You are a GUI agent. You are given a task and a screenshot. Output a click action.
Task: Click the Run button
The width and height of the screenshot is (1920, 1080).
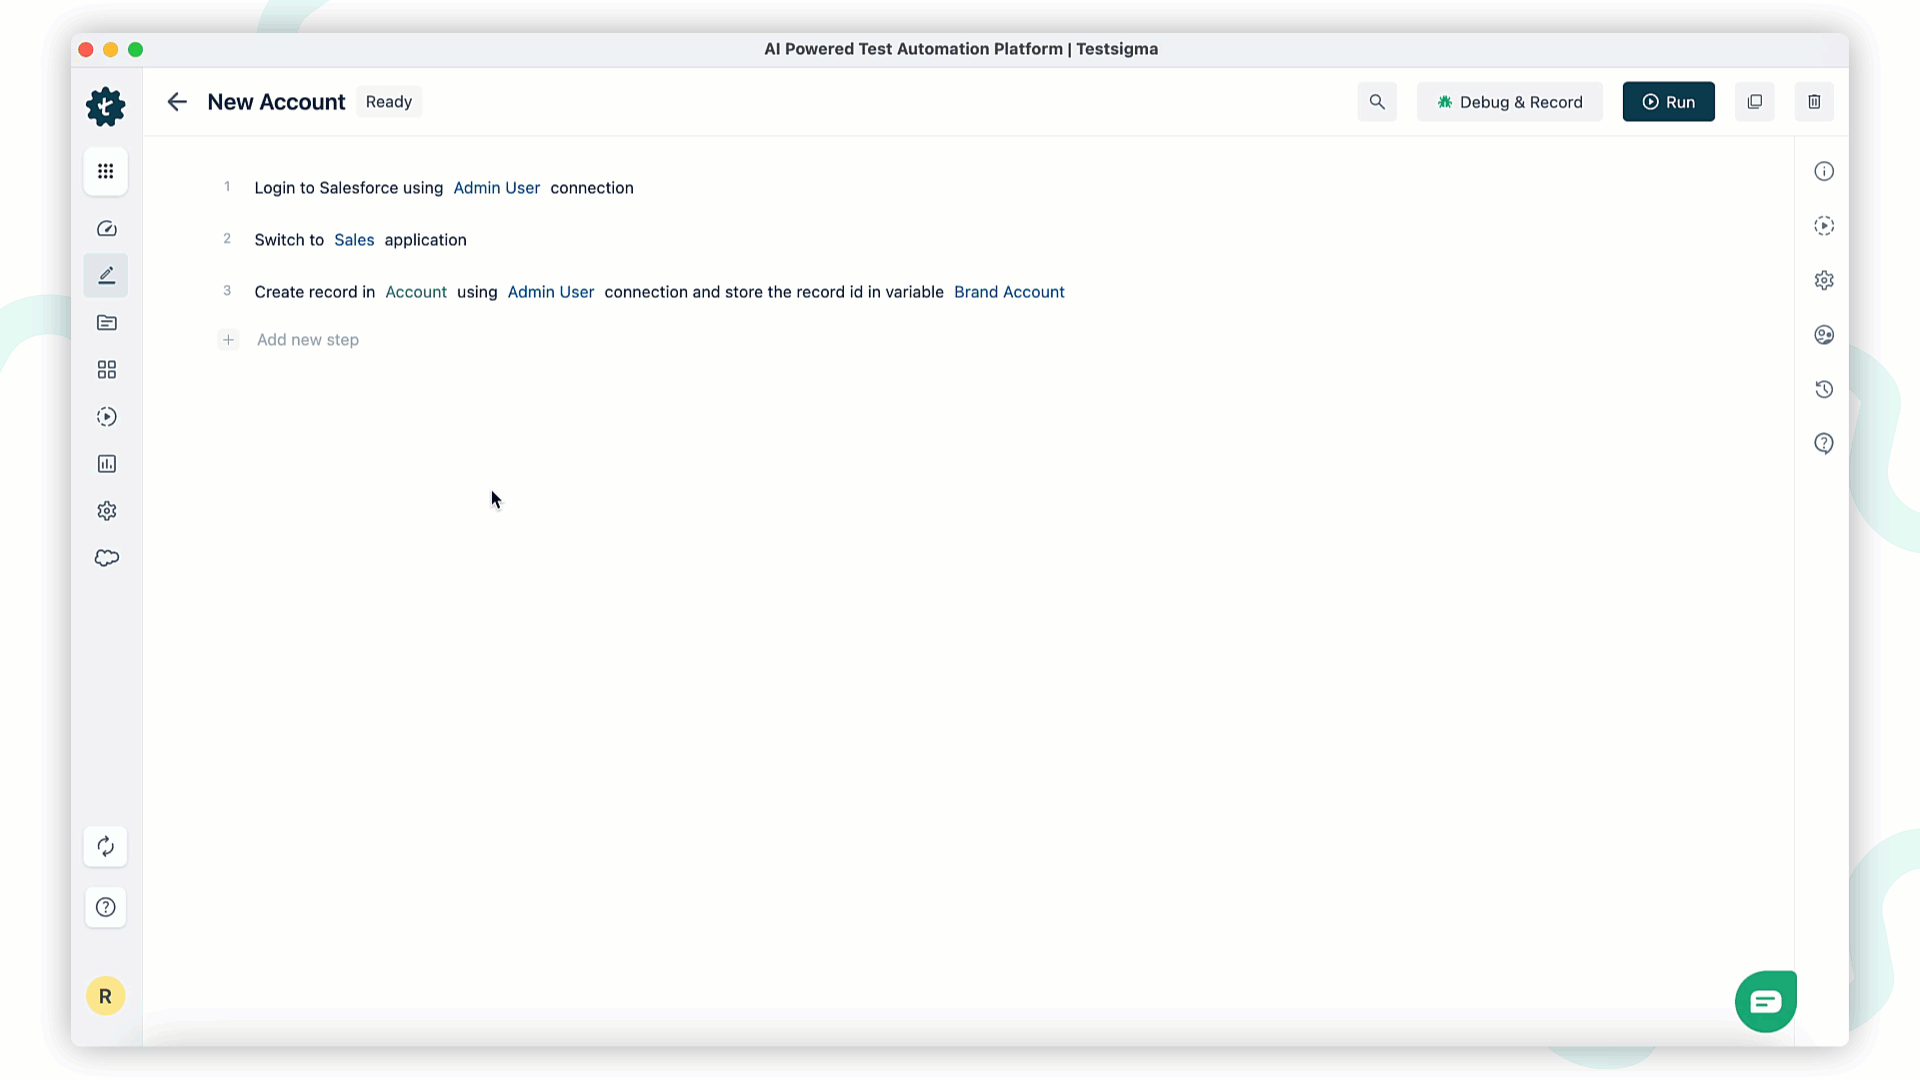pos(1669,102)
